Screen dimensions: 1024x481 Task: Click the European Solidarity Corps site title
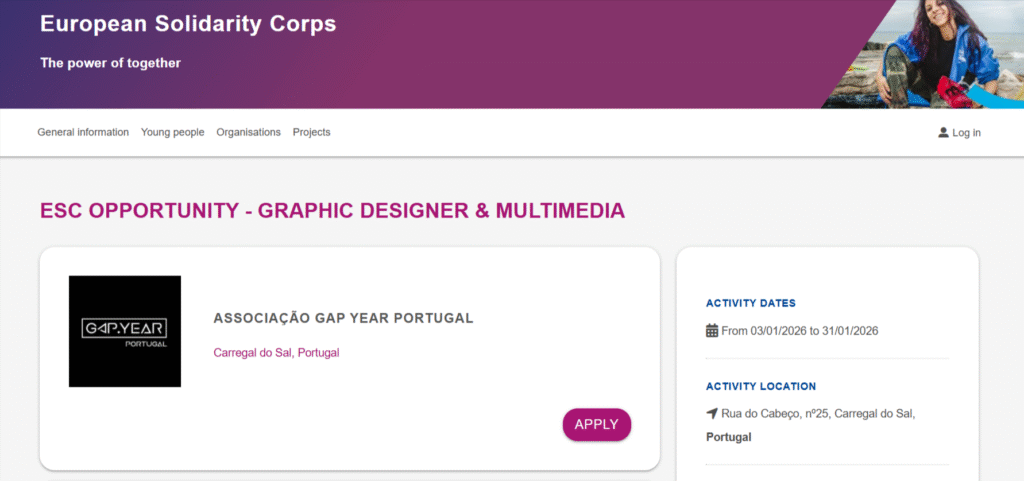[x=188, y=24]
